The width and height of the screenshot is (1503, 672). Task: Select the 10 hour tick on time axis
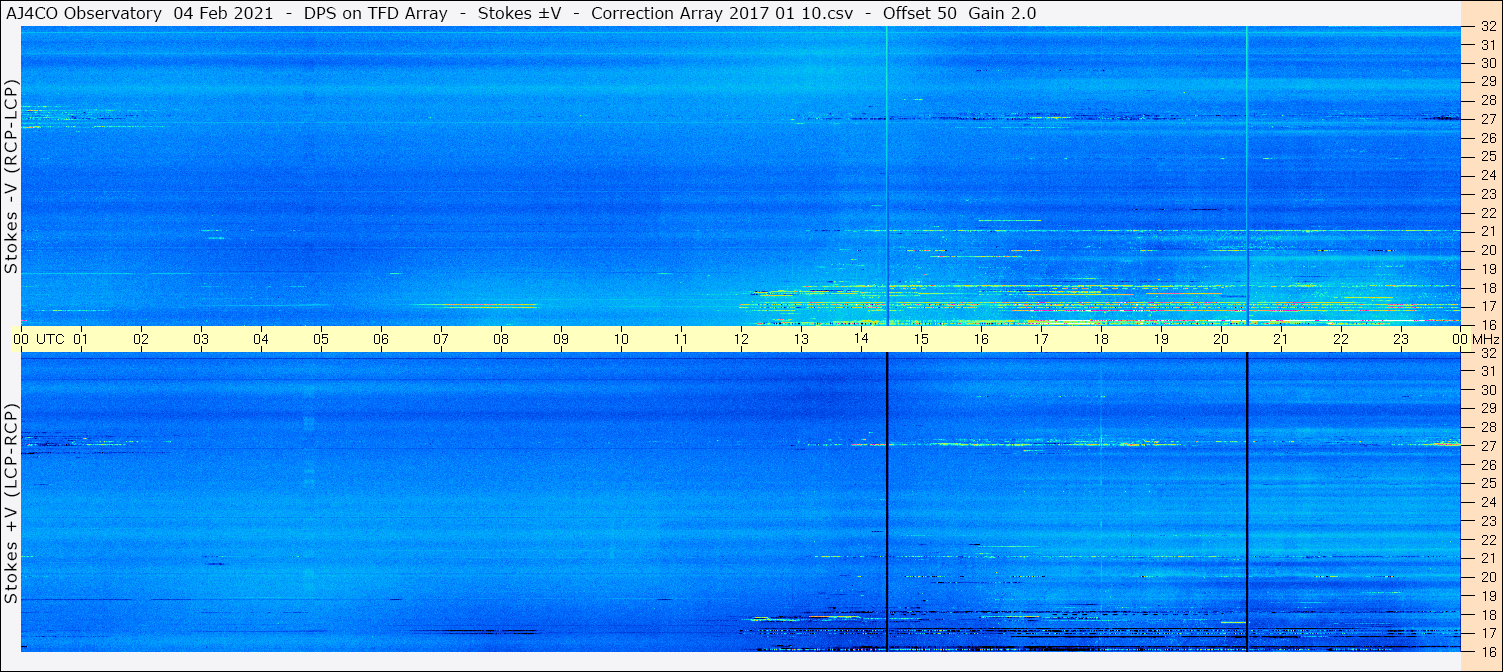coord(621,339)
